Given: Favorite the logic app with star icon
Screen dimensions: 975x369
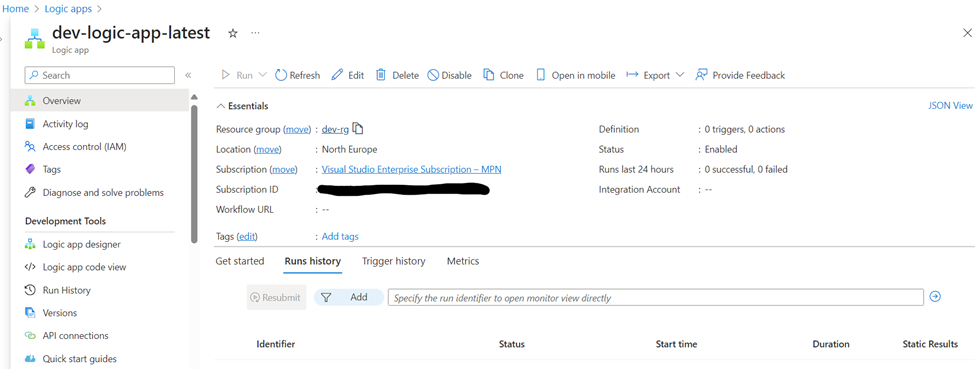Looking at the screenshot, I should click(x=233, y=34).
